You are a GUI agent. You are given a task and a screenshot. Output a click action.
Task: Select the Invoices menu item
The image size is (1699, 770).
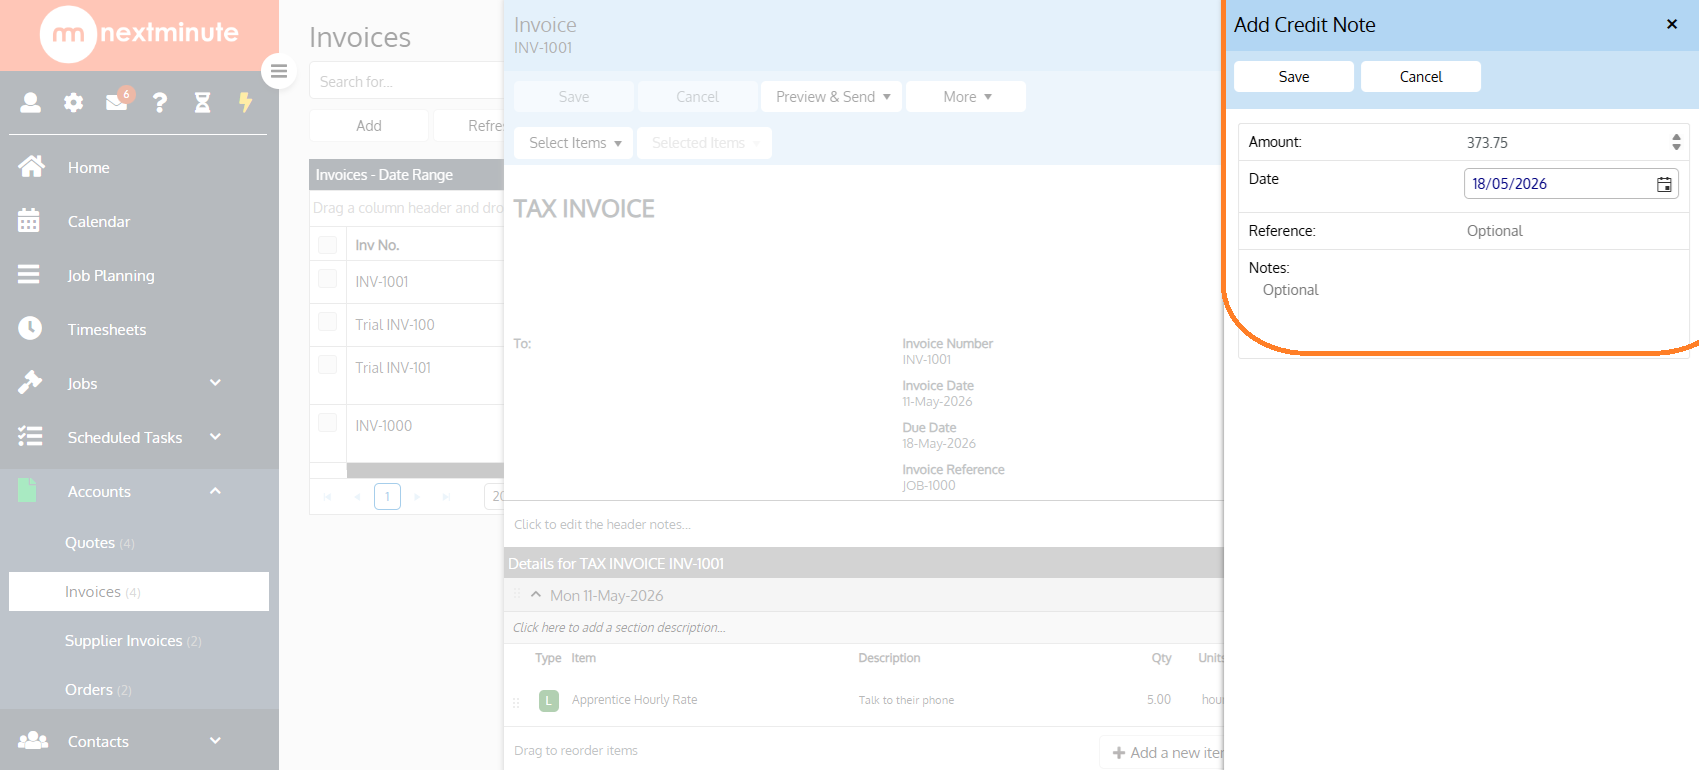[x=139, y=591]
